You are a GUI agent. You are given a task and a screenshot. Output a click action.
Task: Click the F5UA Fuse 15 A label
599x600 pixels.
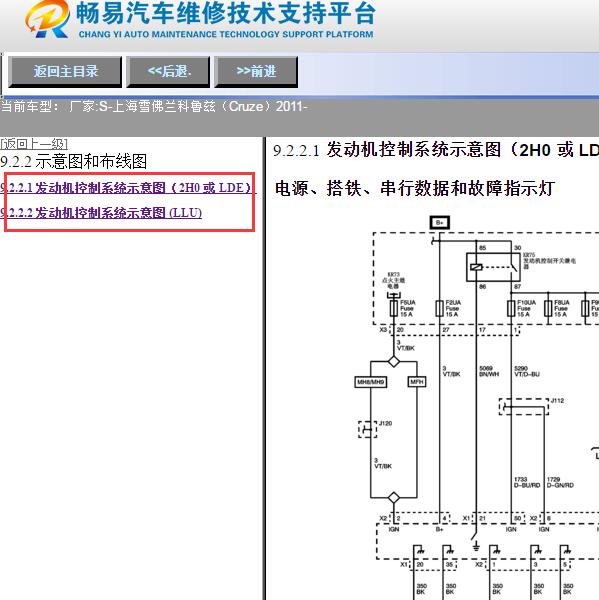(x=408, y=308)
